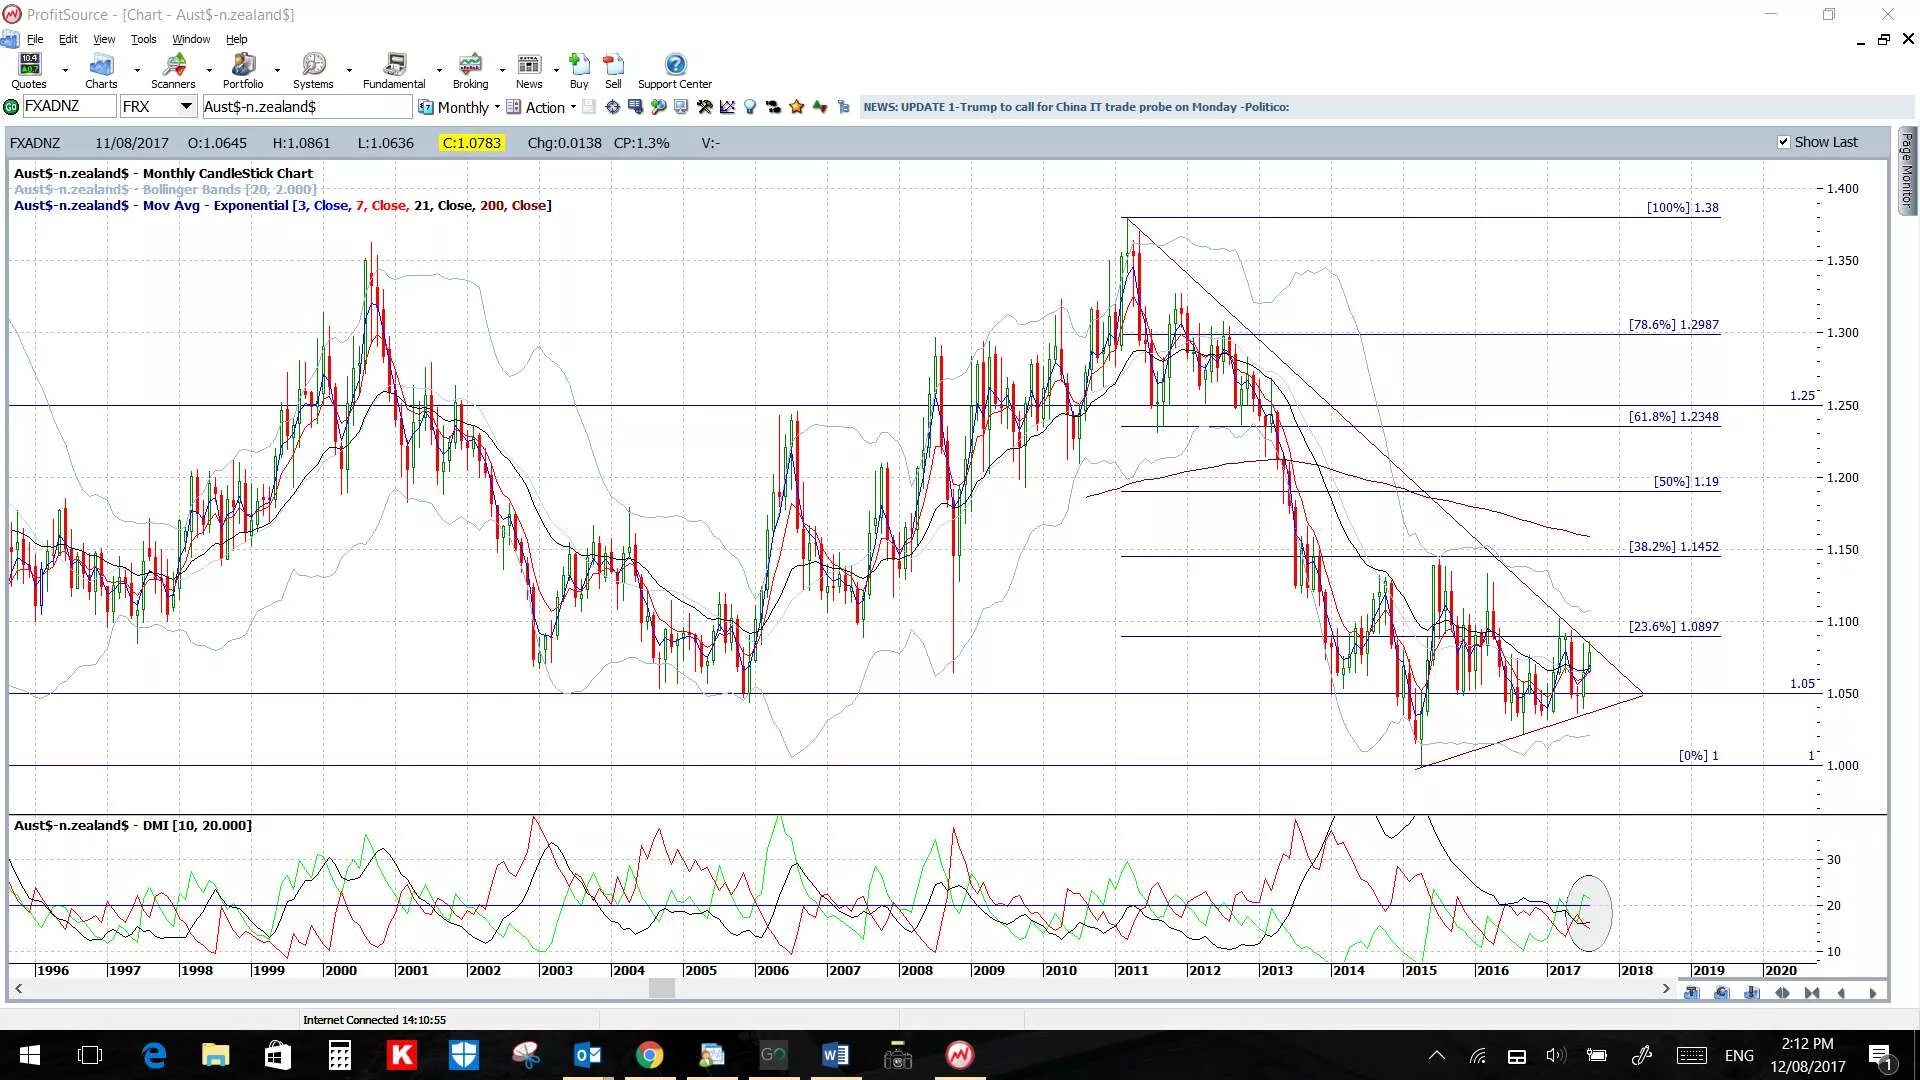Click the disabled save disk icon
The height and width of the screenshot is (1080, 1920).
[589, 107]
